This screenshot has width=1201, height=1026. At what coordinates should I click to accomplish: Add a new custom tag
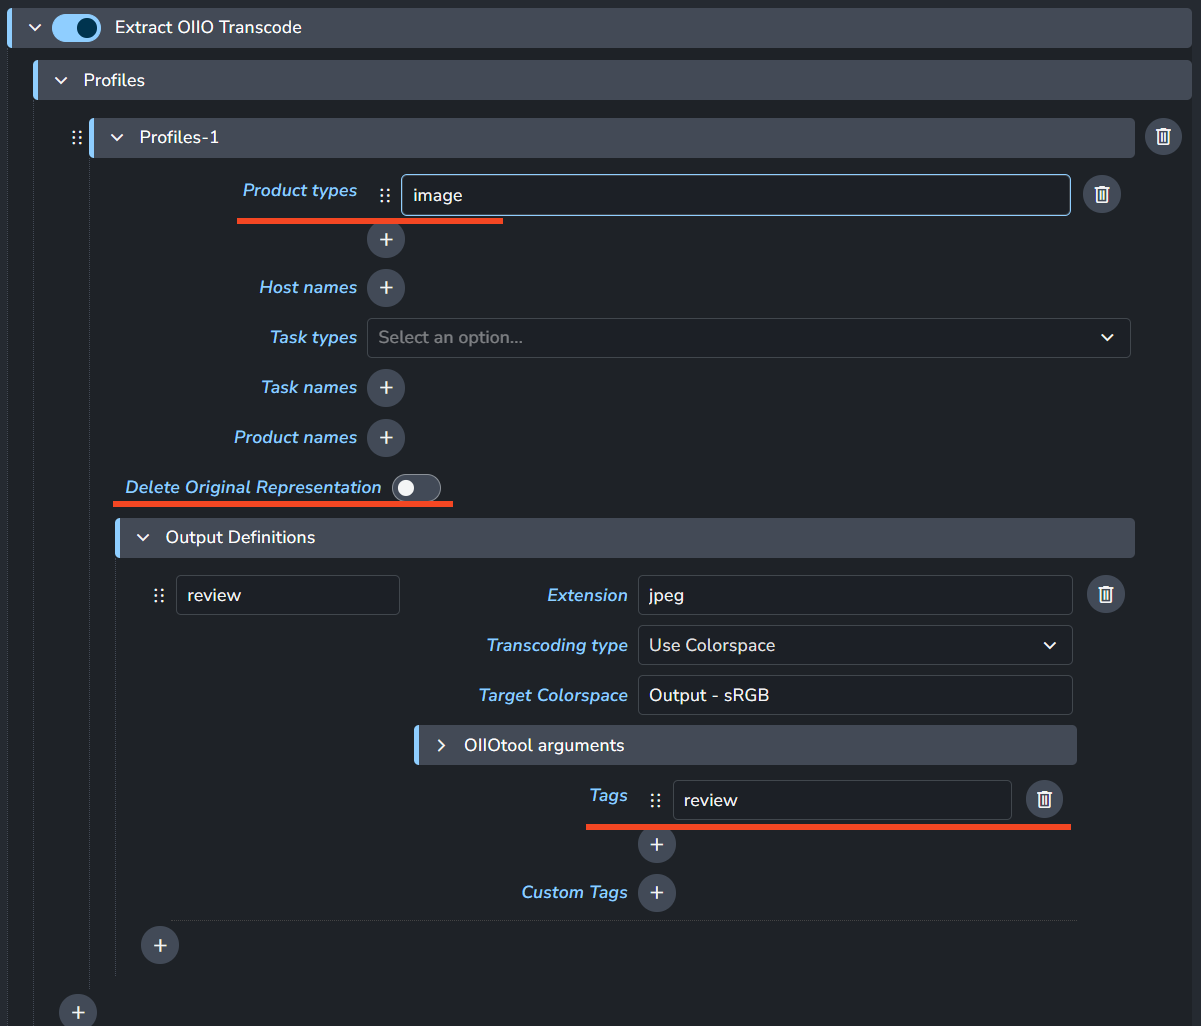pyautogui.click(x=657, y=893)
